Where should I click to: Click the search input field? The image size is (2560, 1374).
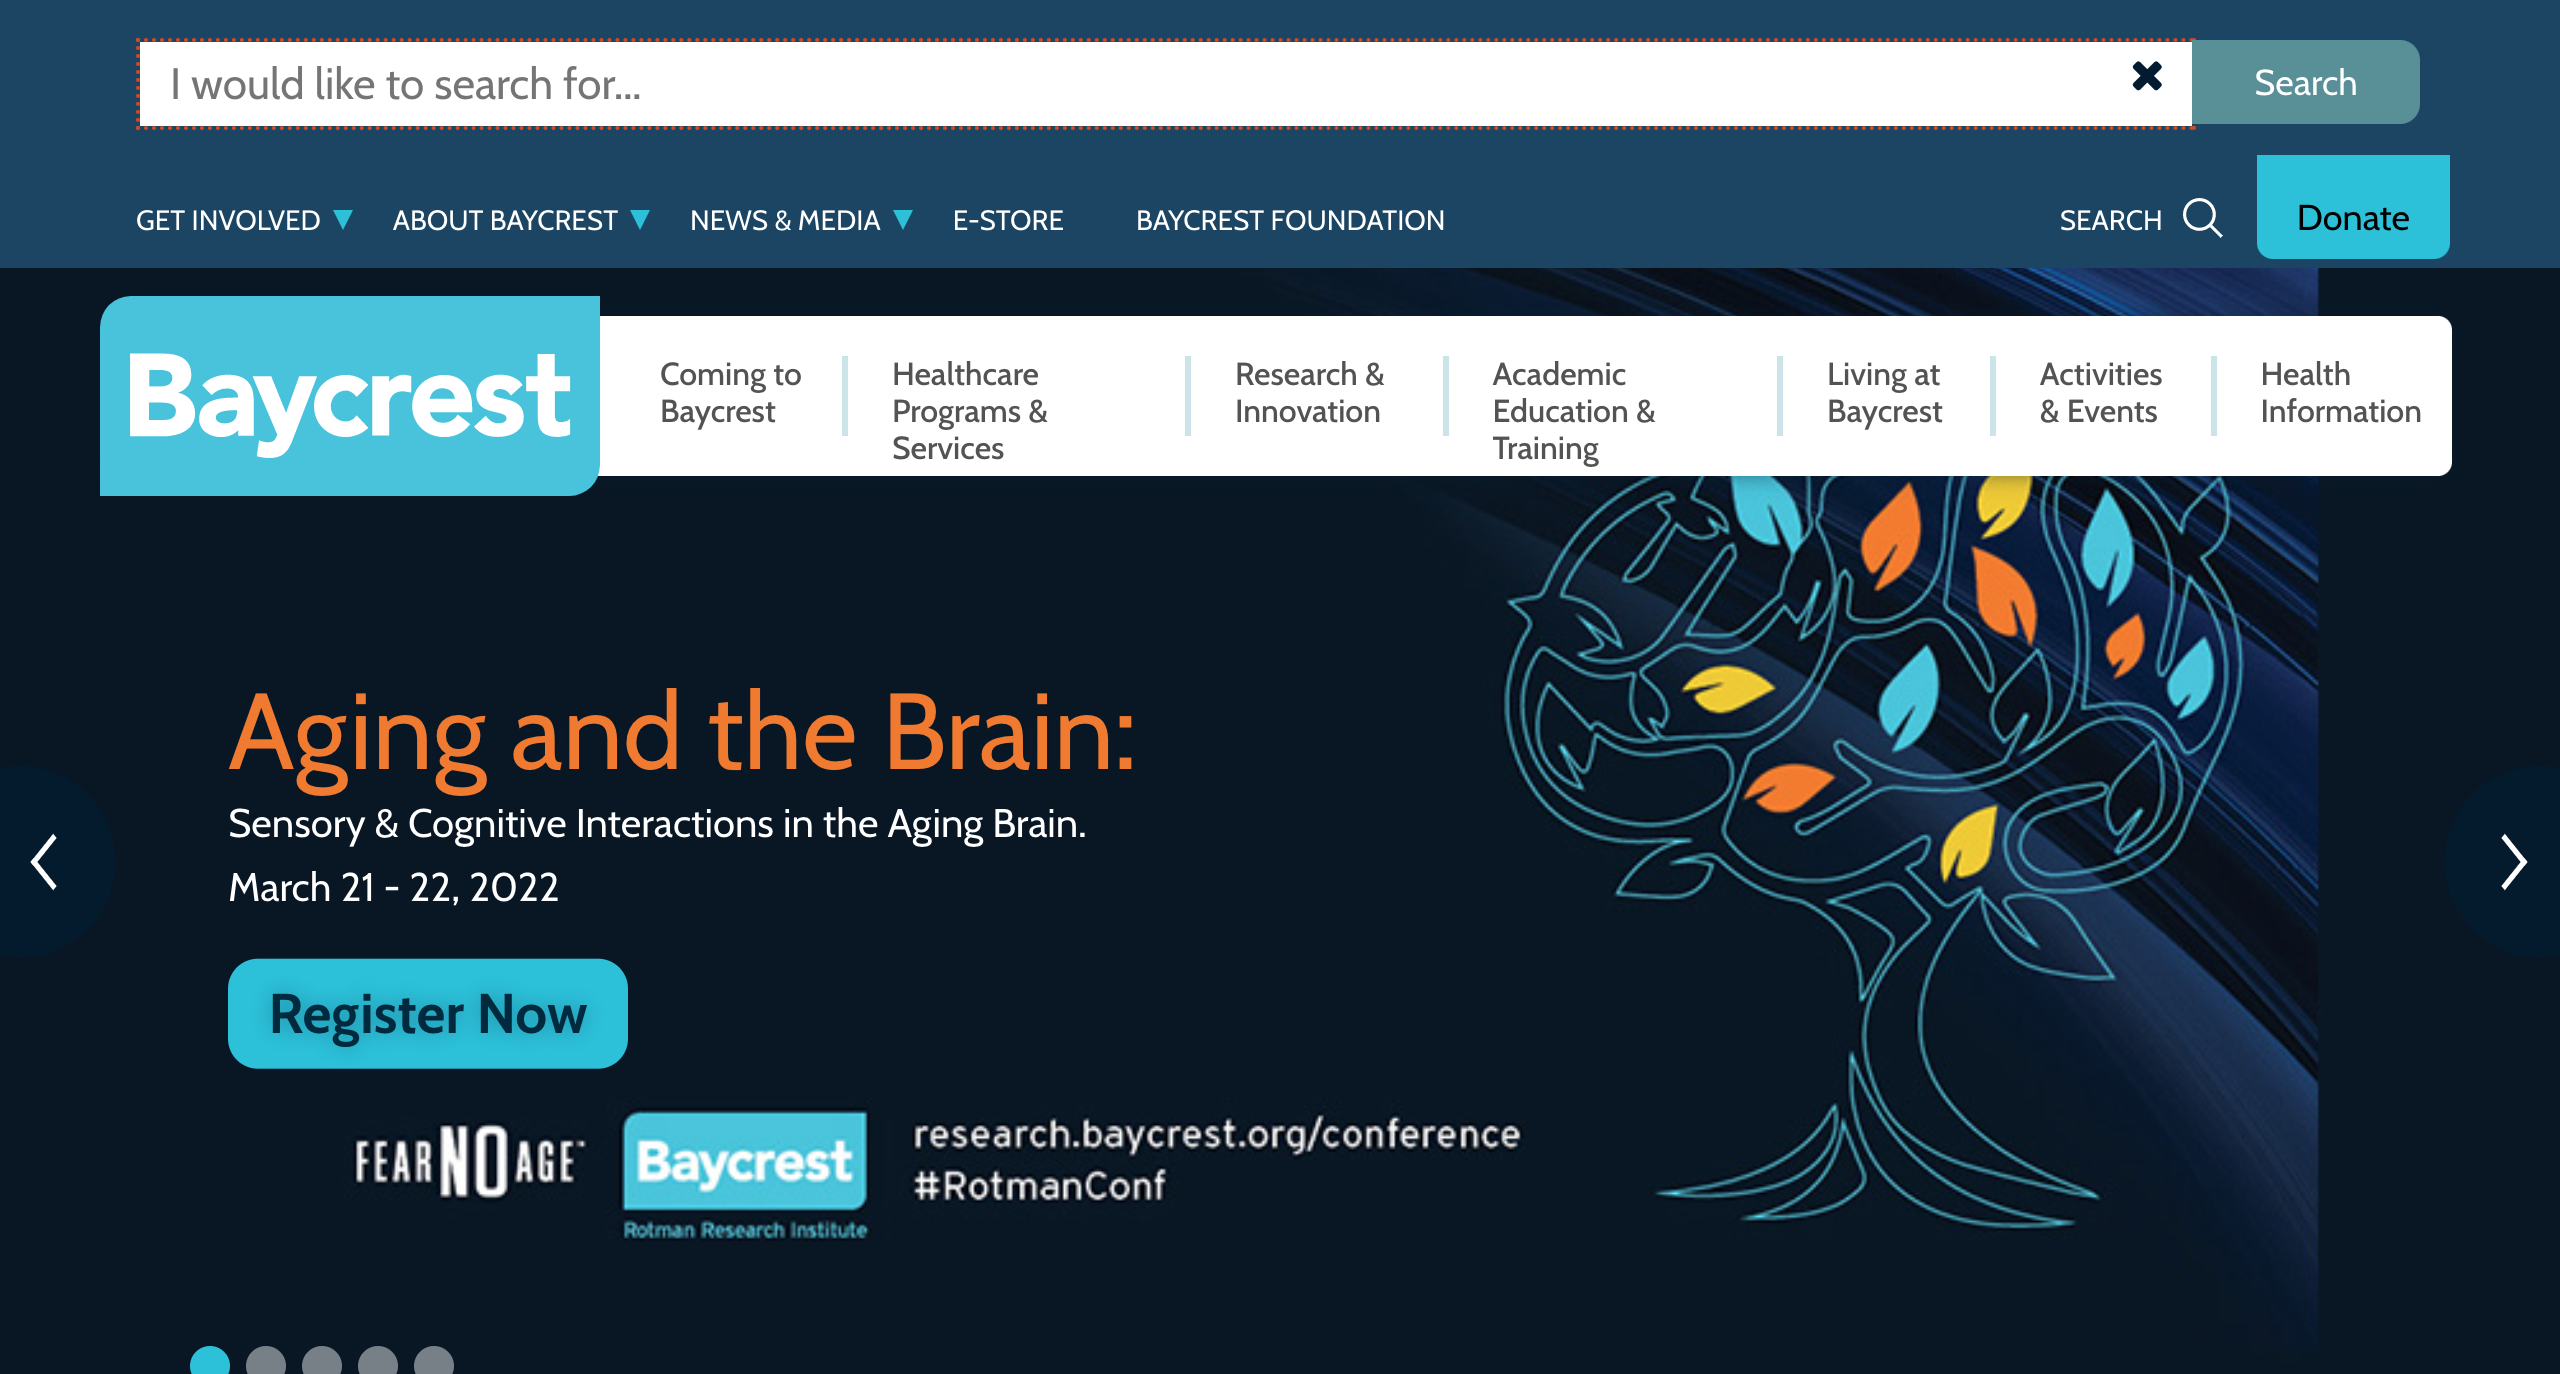point(1158,81)
